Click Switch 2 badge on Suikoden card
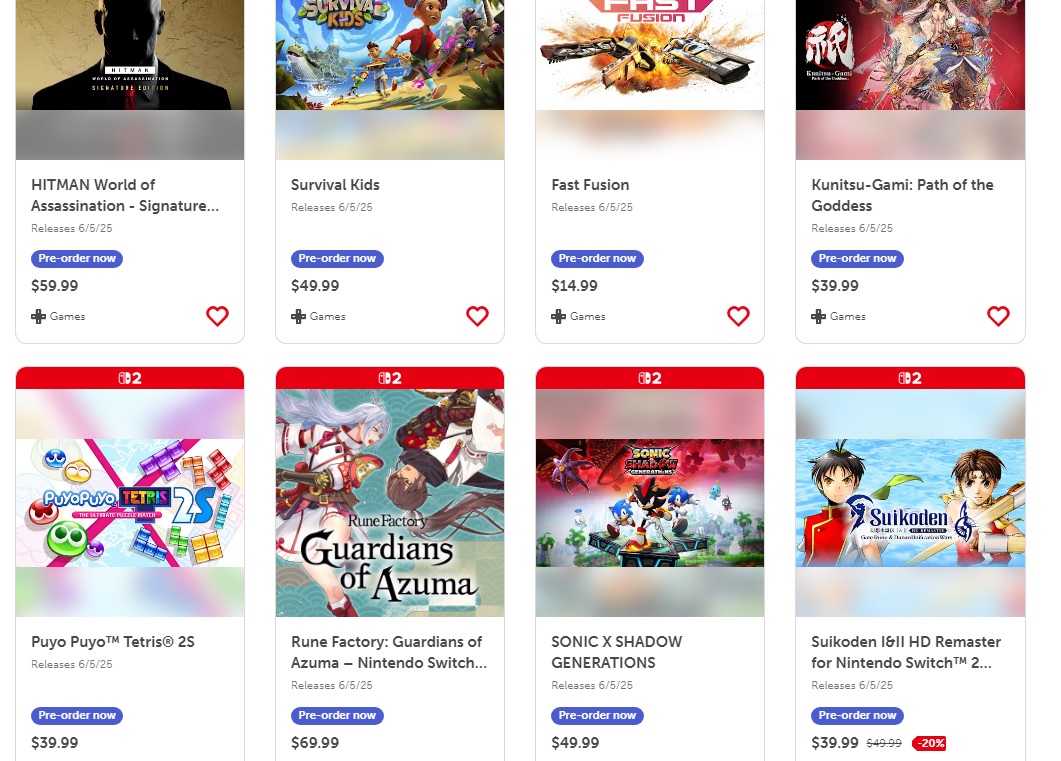 pos(910,378)
